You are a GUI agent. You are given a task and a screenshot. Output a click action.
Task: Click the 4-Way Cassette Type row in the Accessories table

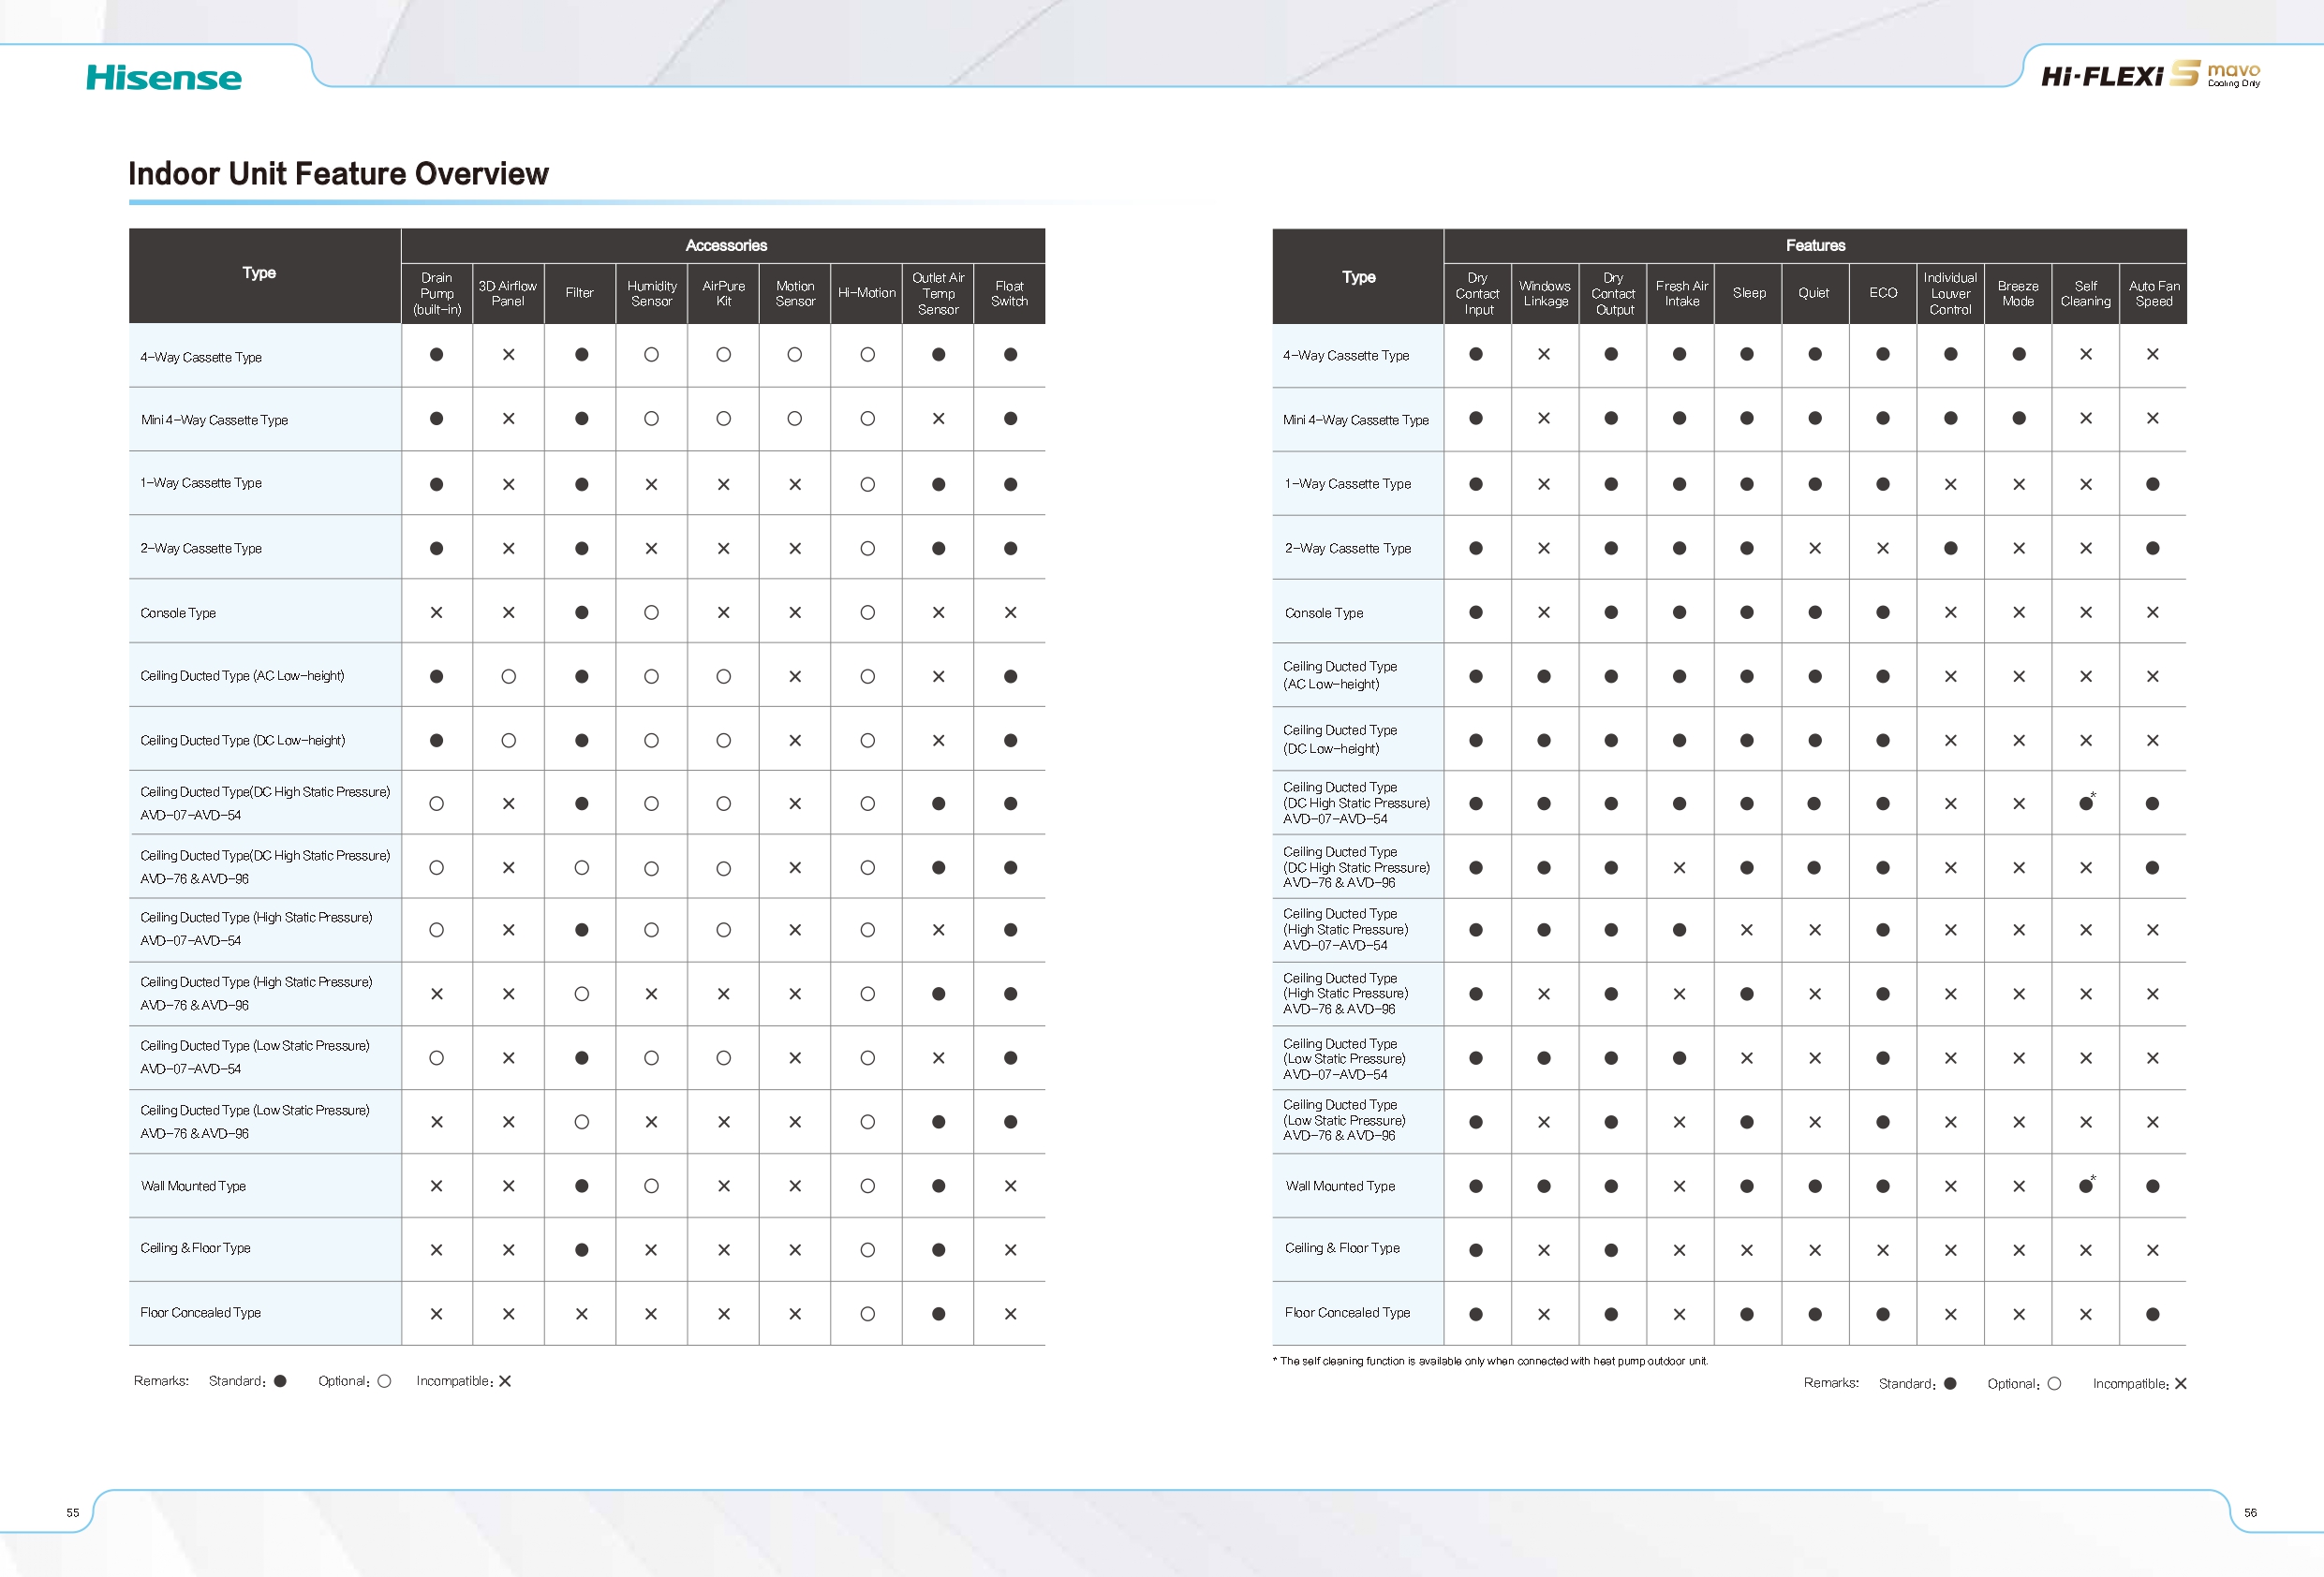[x=201, y=357]
